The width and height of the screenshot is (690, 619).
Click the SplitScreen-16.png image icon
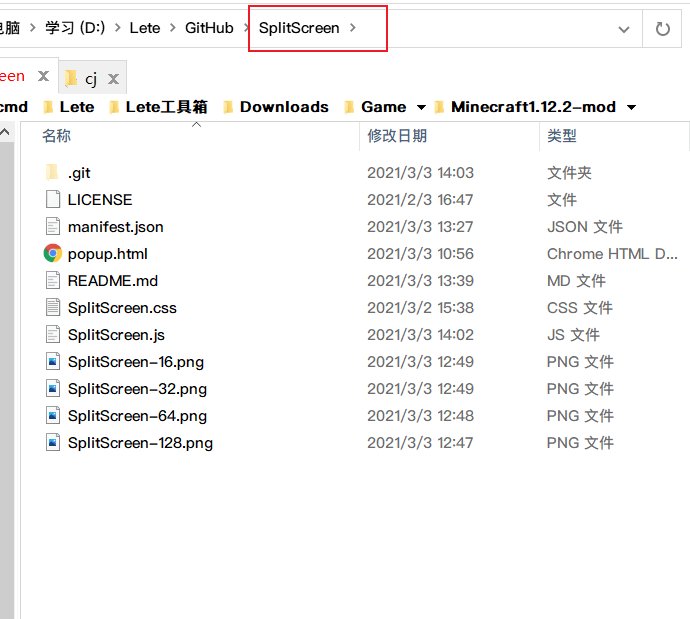coord(53,362)
